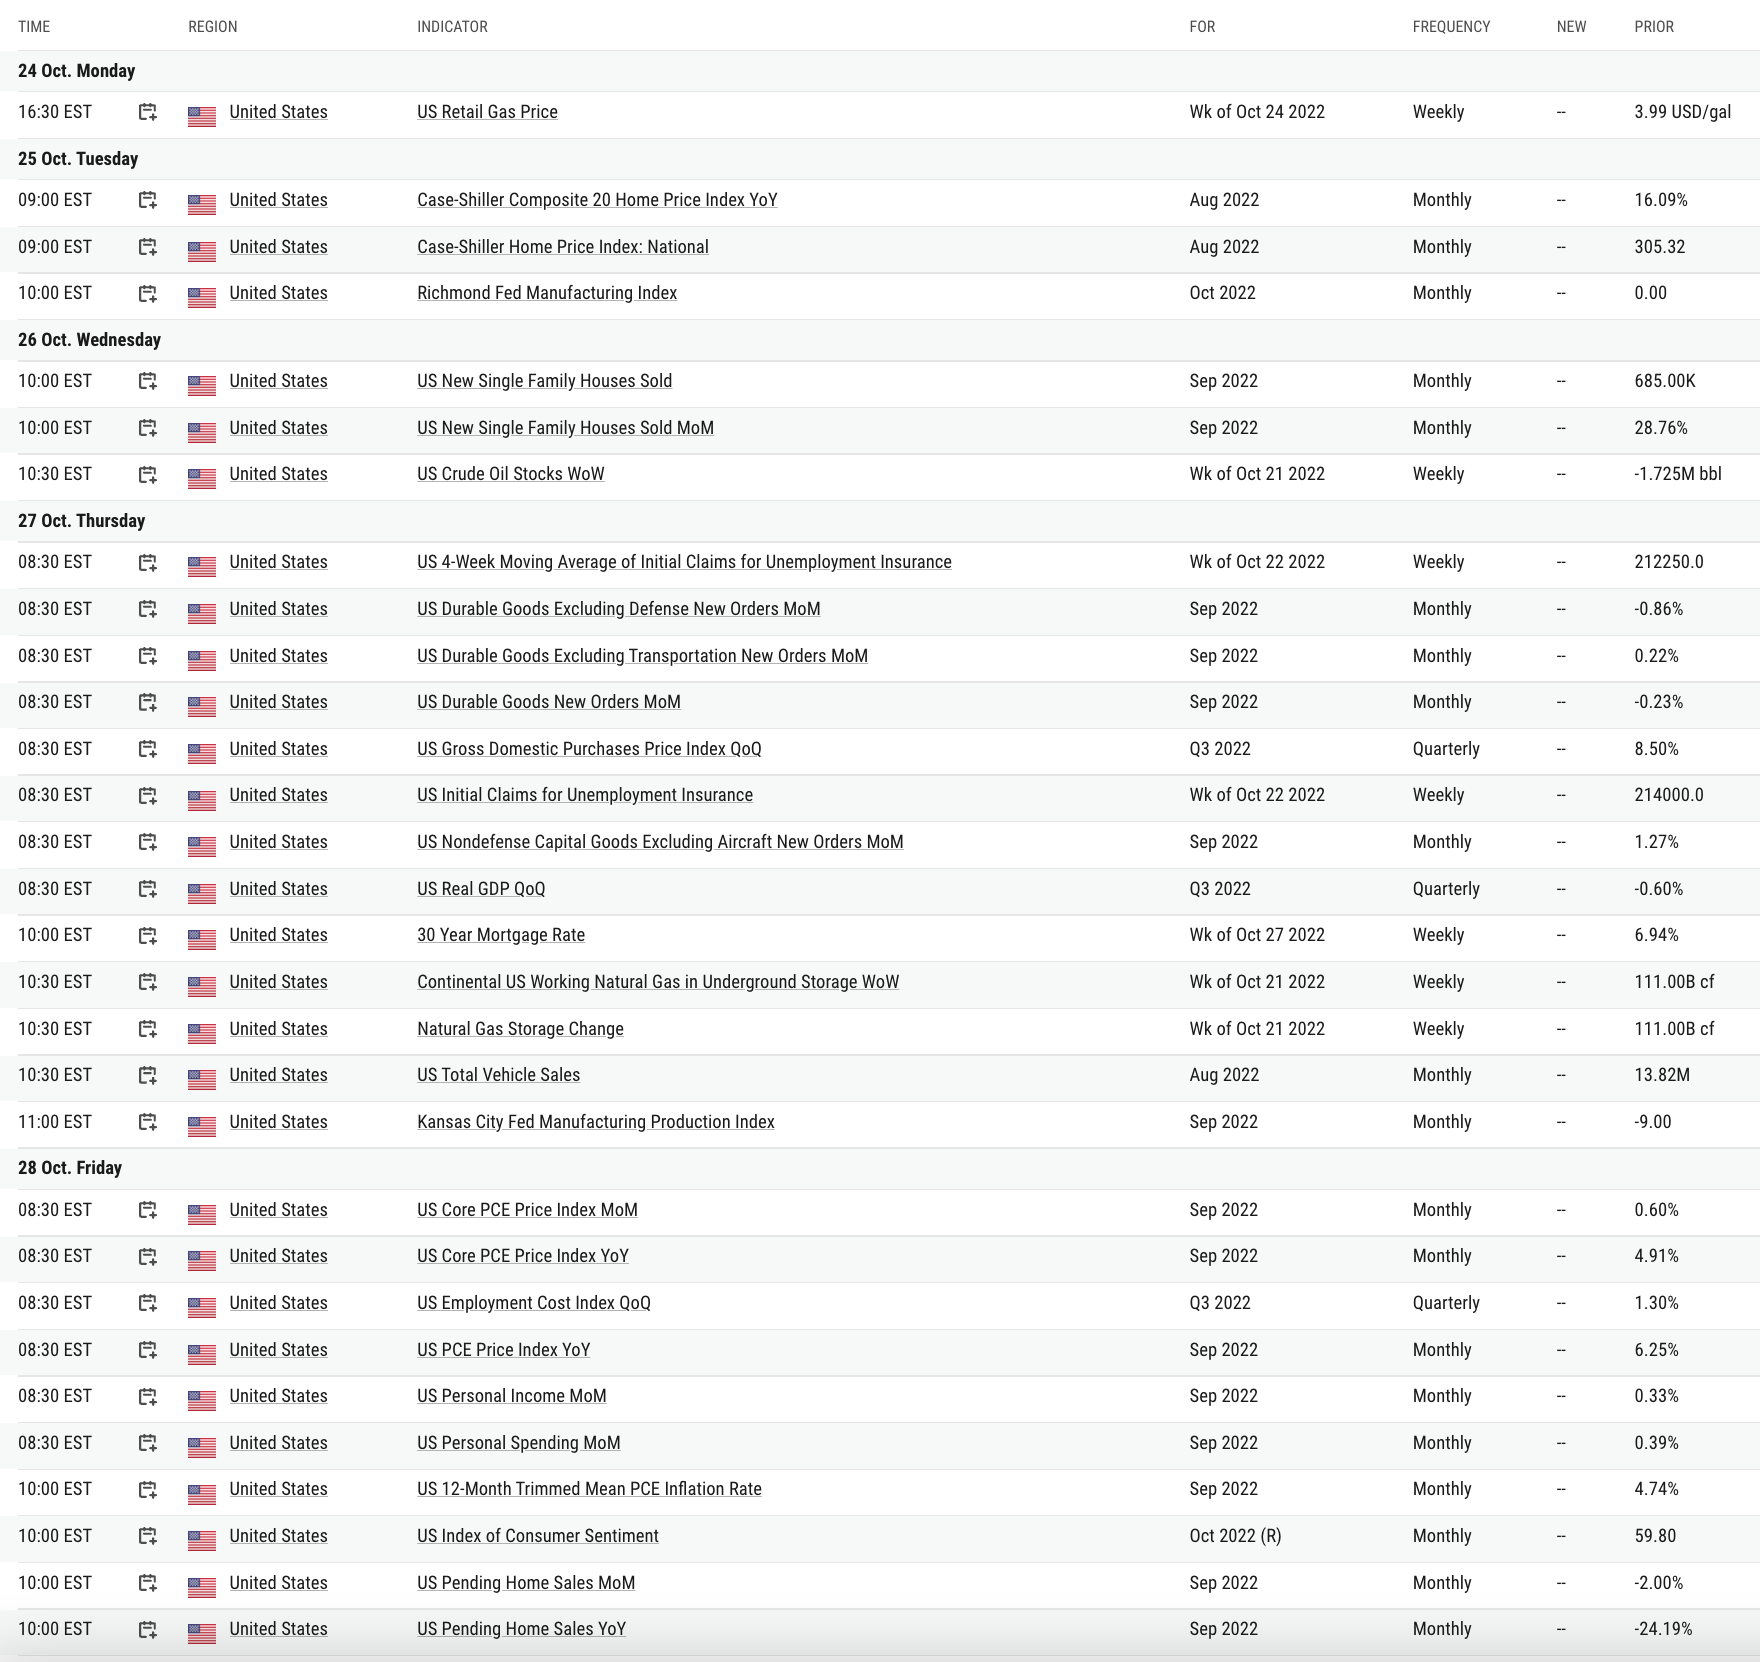
Task: Click US flag in Case-Shiller National index row
Action: (202, 252)
